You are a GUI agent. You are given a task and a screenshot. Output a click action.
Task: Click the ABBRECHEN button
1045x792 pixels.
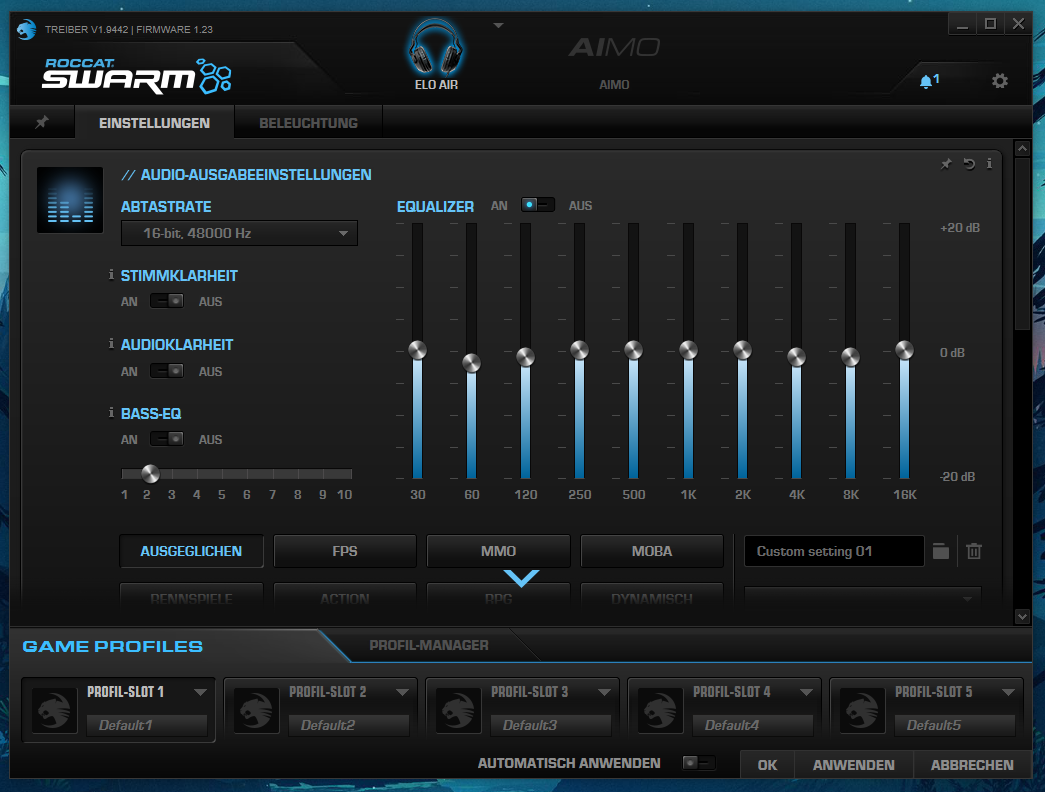[x=972, y=765]
